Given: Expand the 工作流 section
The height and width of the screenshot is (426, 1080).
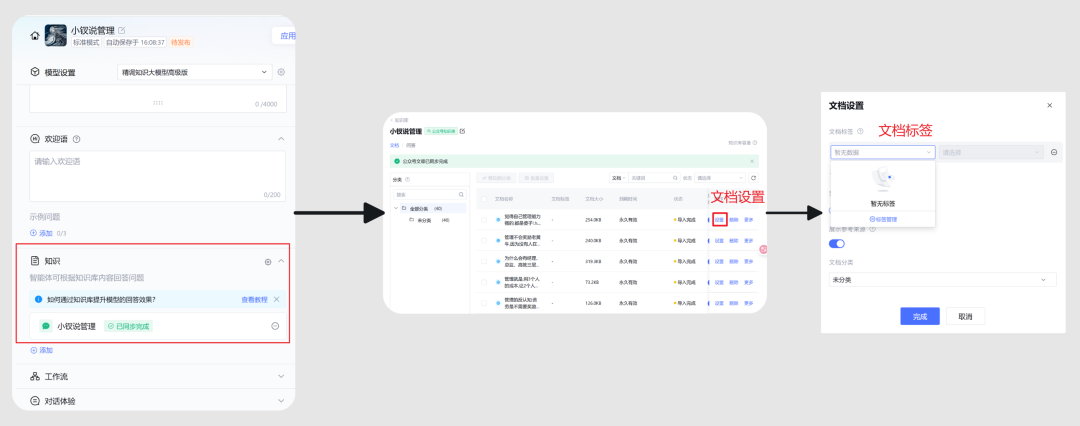Looking at the screenshot, I should coord(281,376).
